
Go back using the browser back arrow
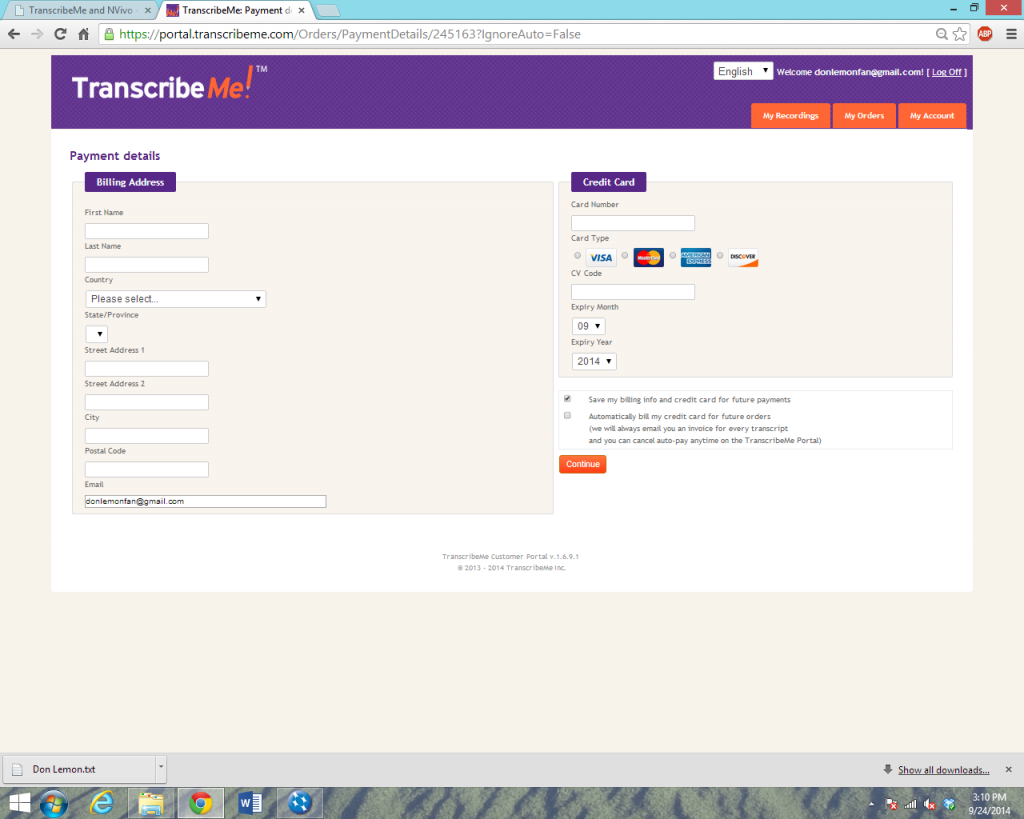coord(14,34)
